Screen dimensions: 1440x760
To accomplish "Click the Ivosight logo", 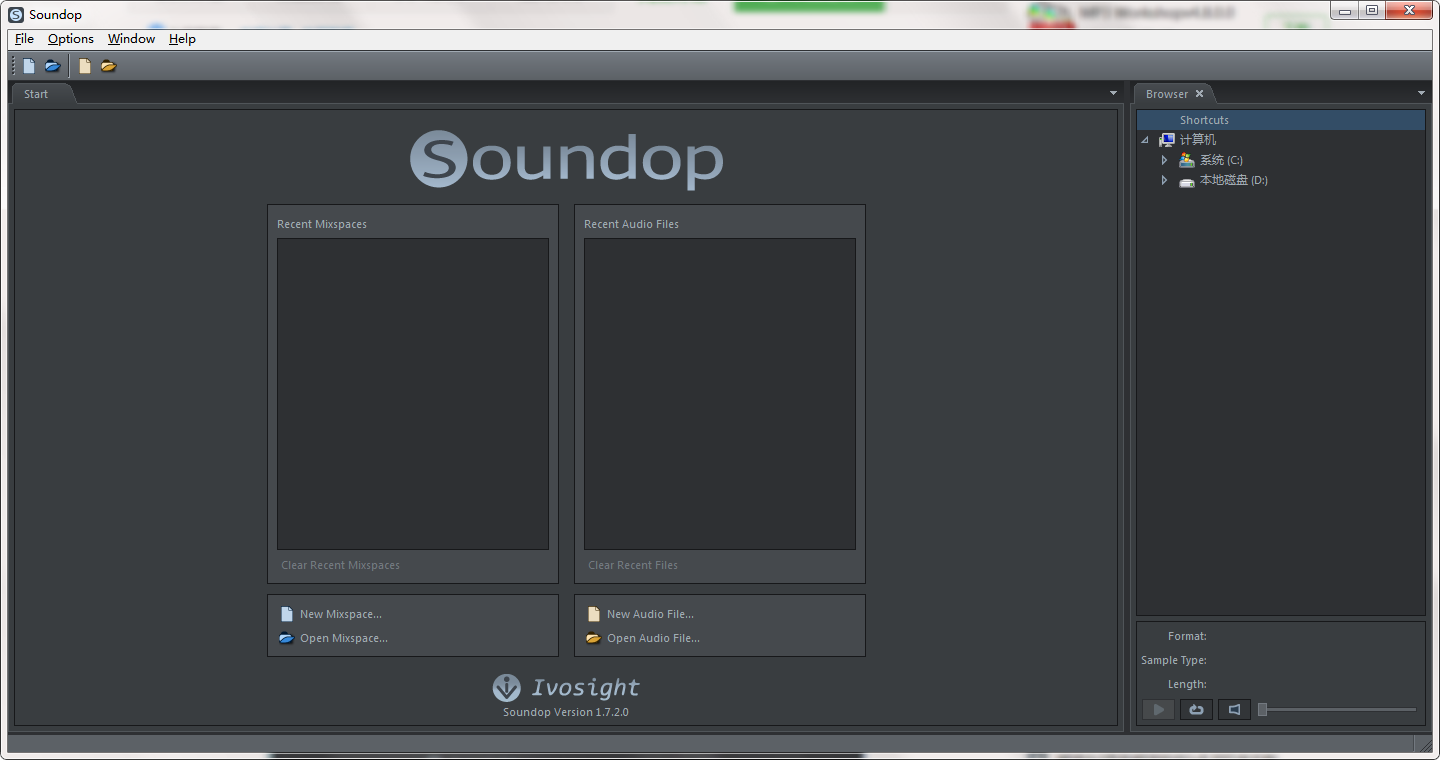I will (566, 688).
